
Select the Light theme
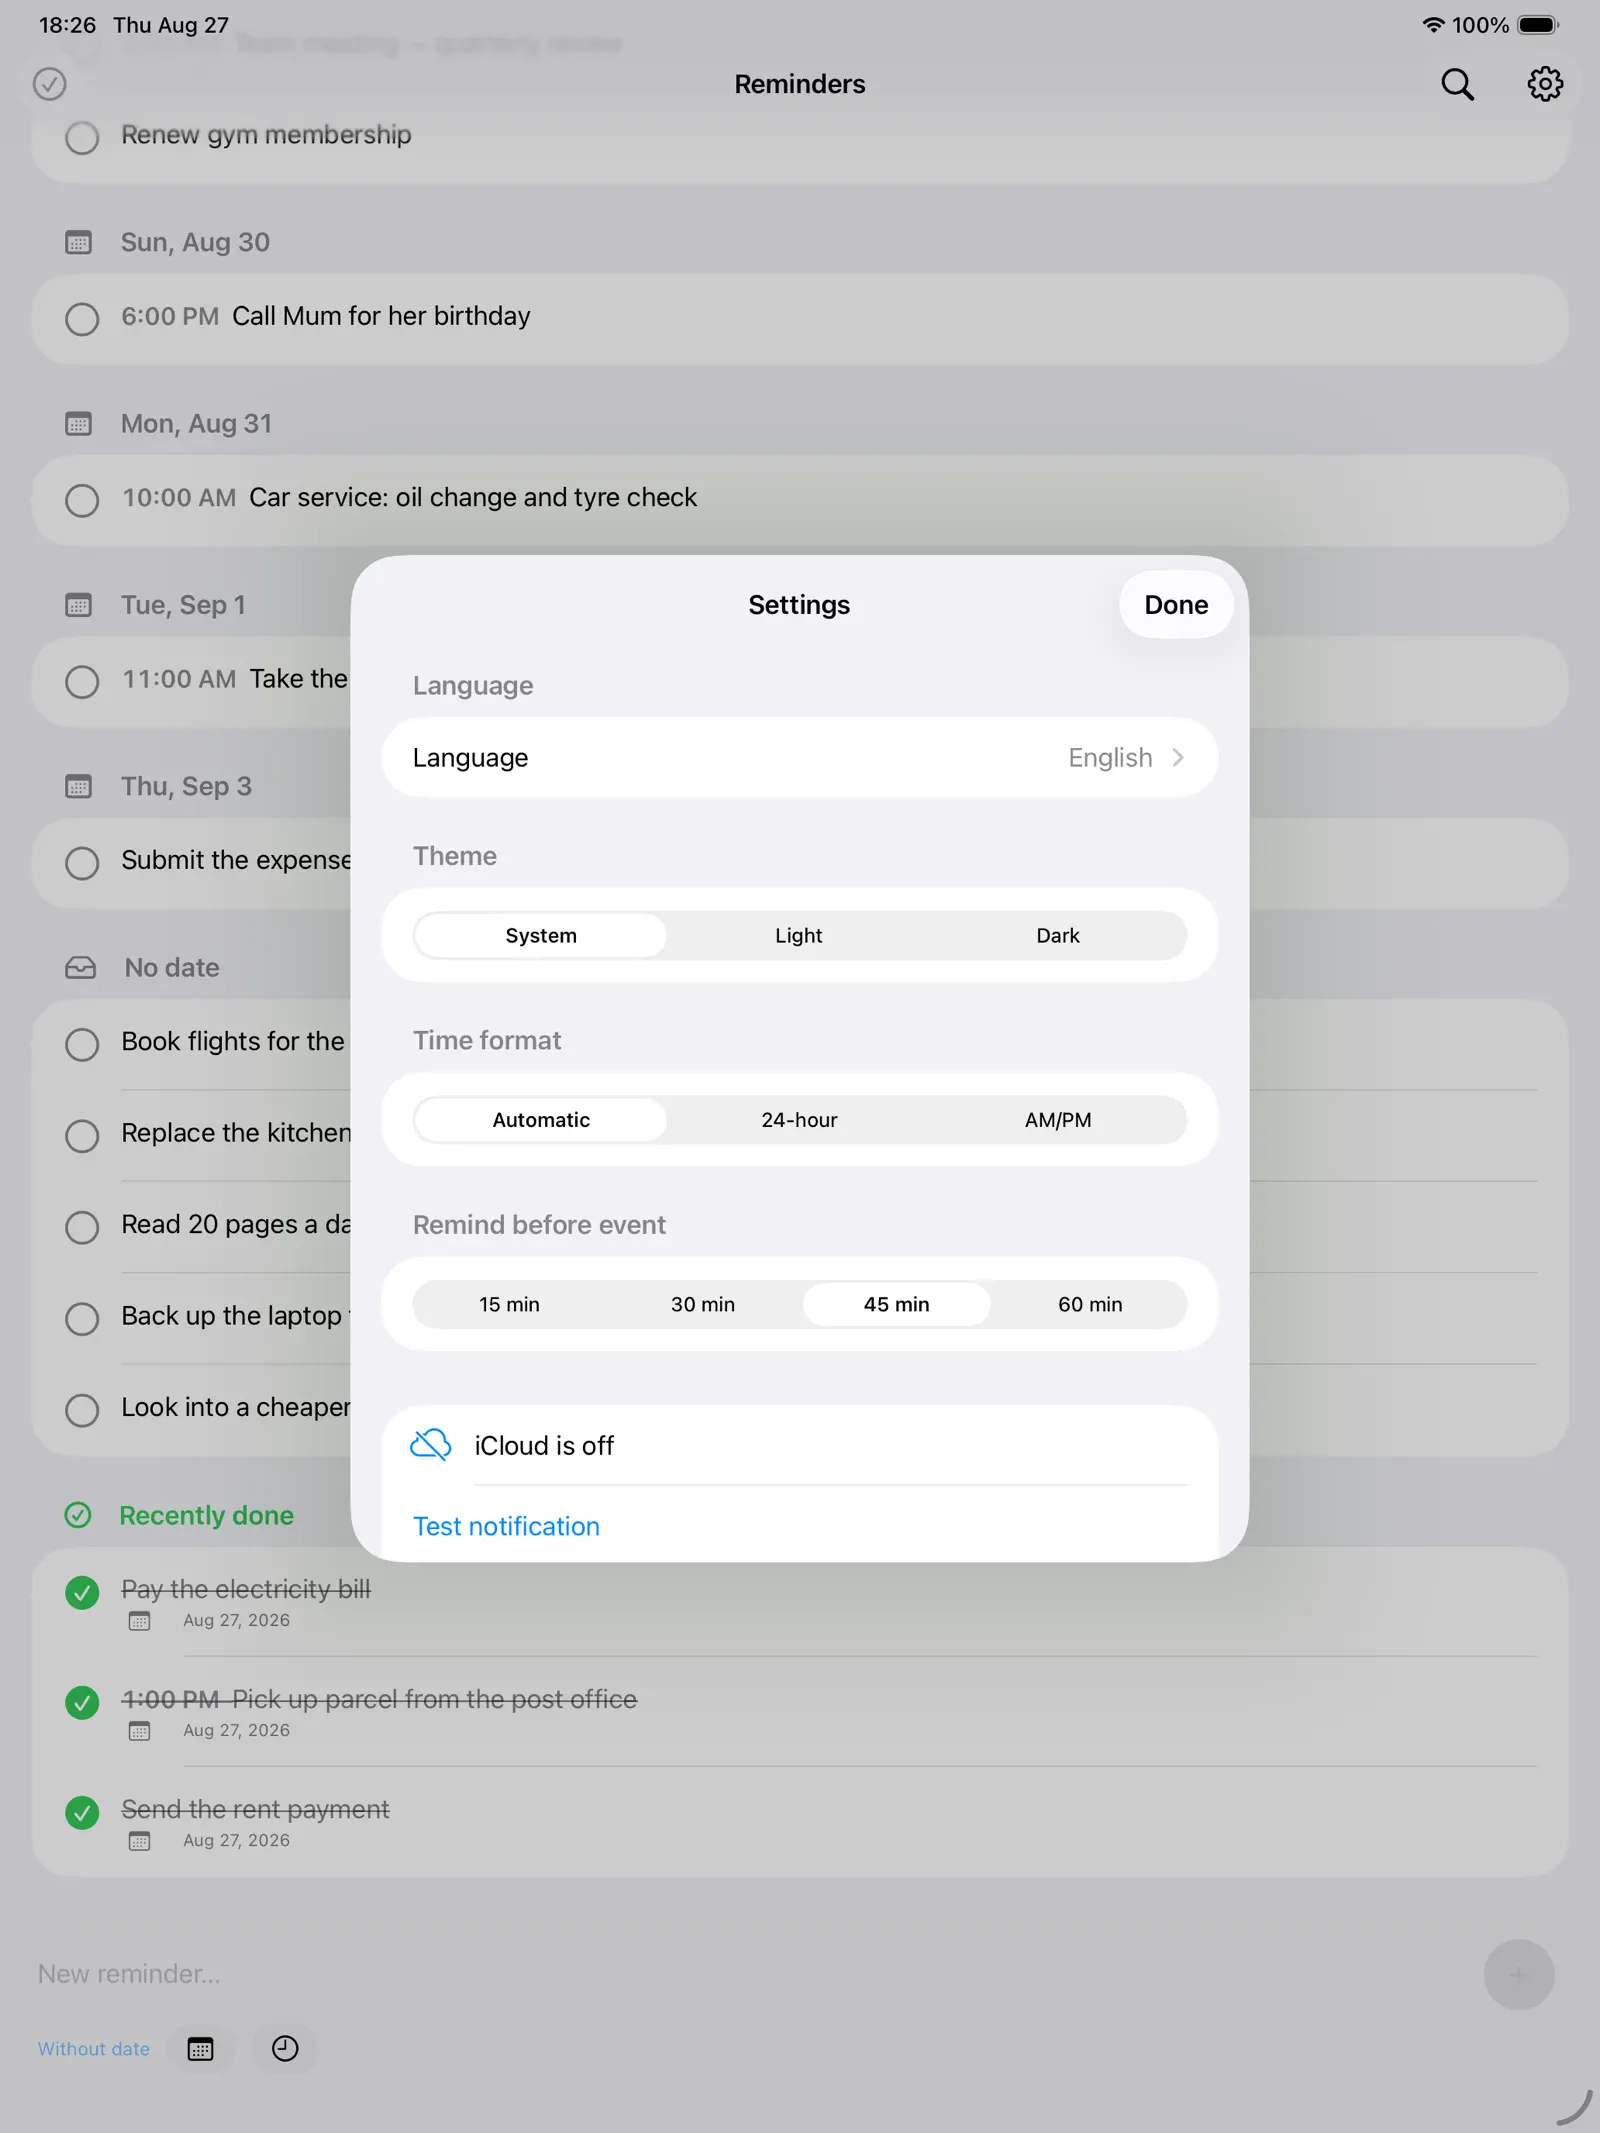pyautogui.click(x=799, y=935)
